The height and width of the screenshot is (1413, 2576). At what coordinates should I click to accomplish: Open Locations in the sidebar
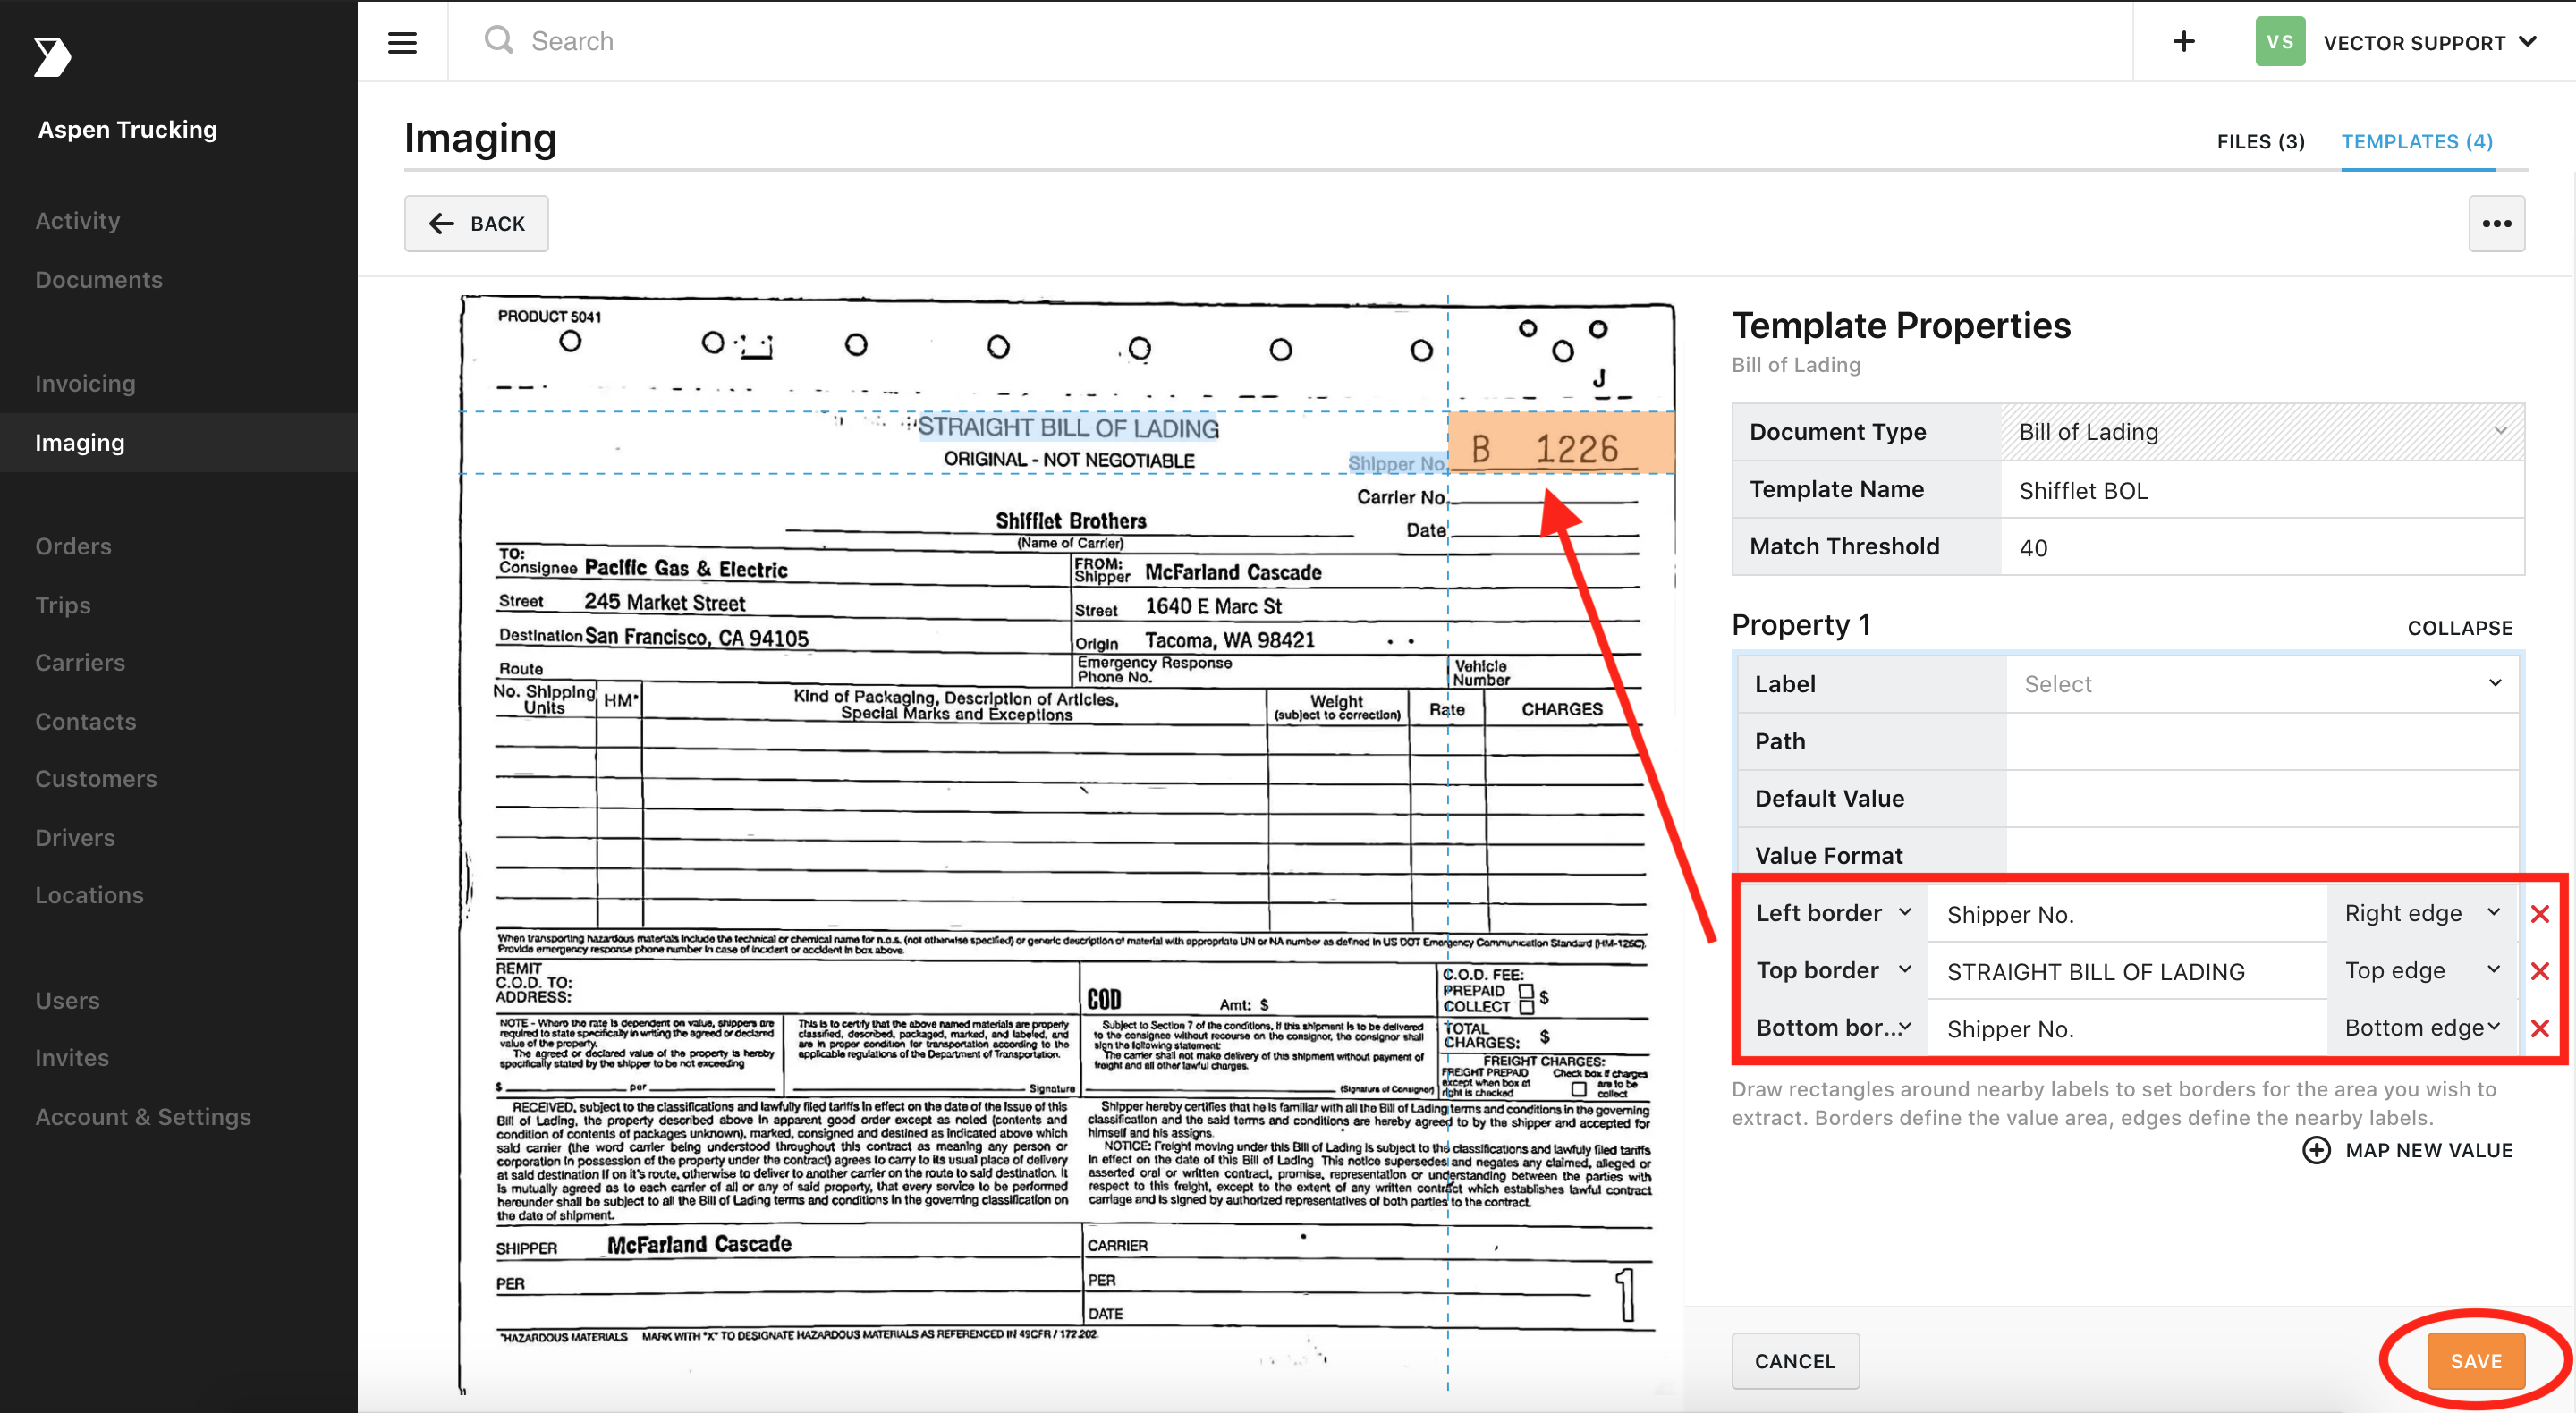[89, 896]
